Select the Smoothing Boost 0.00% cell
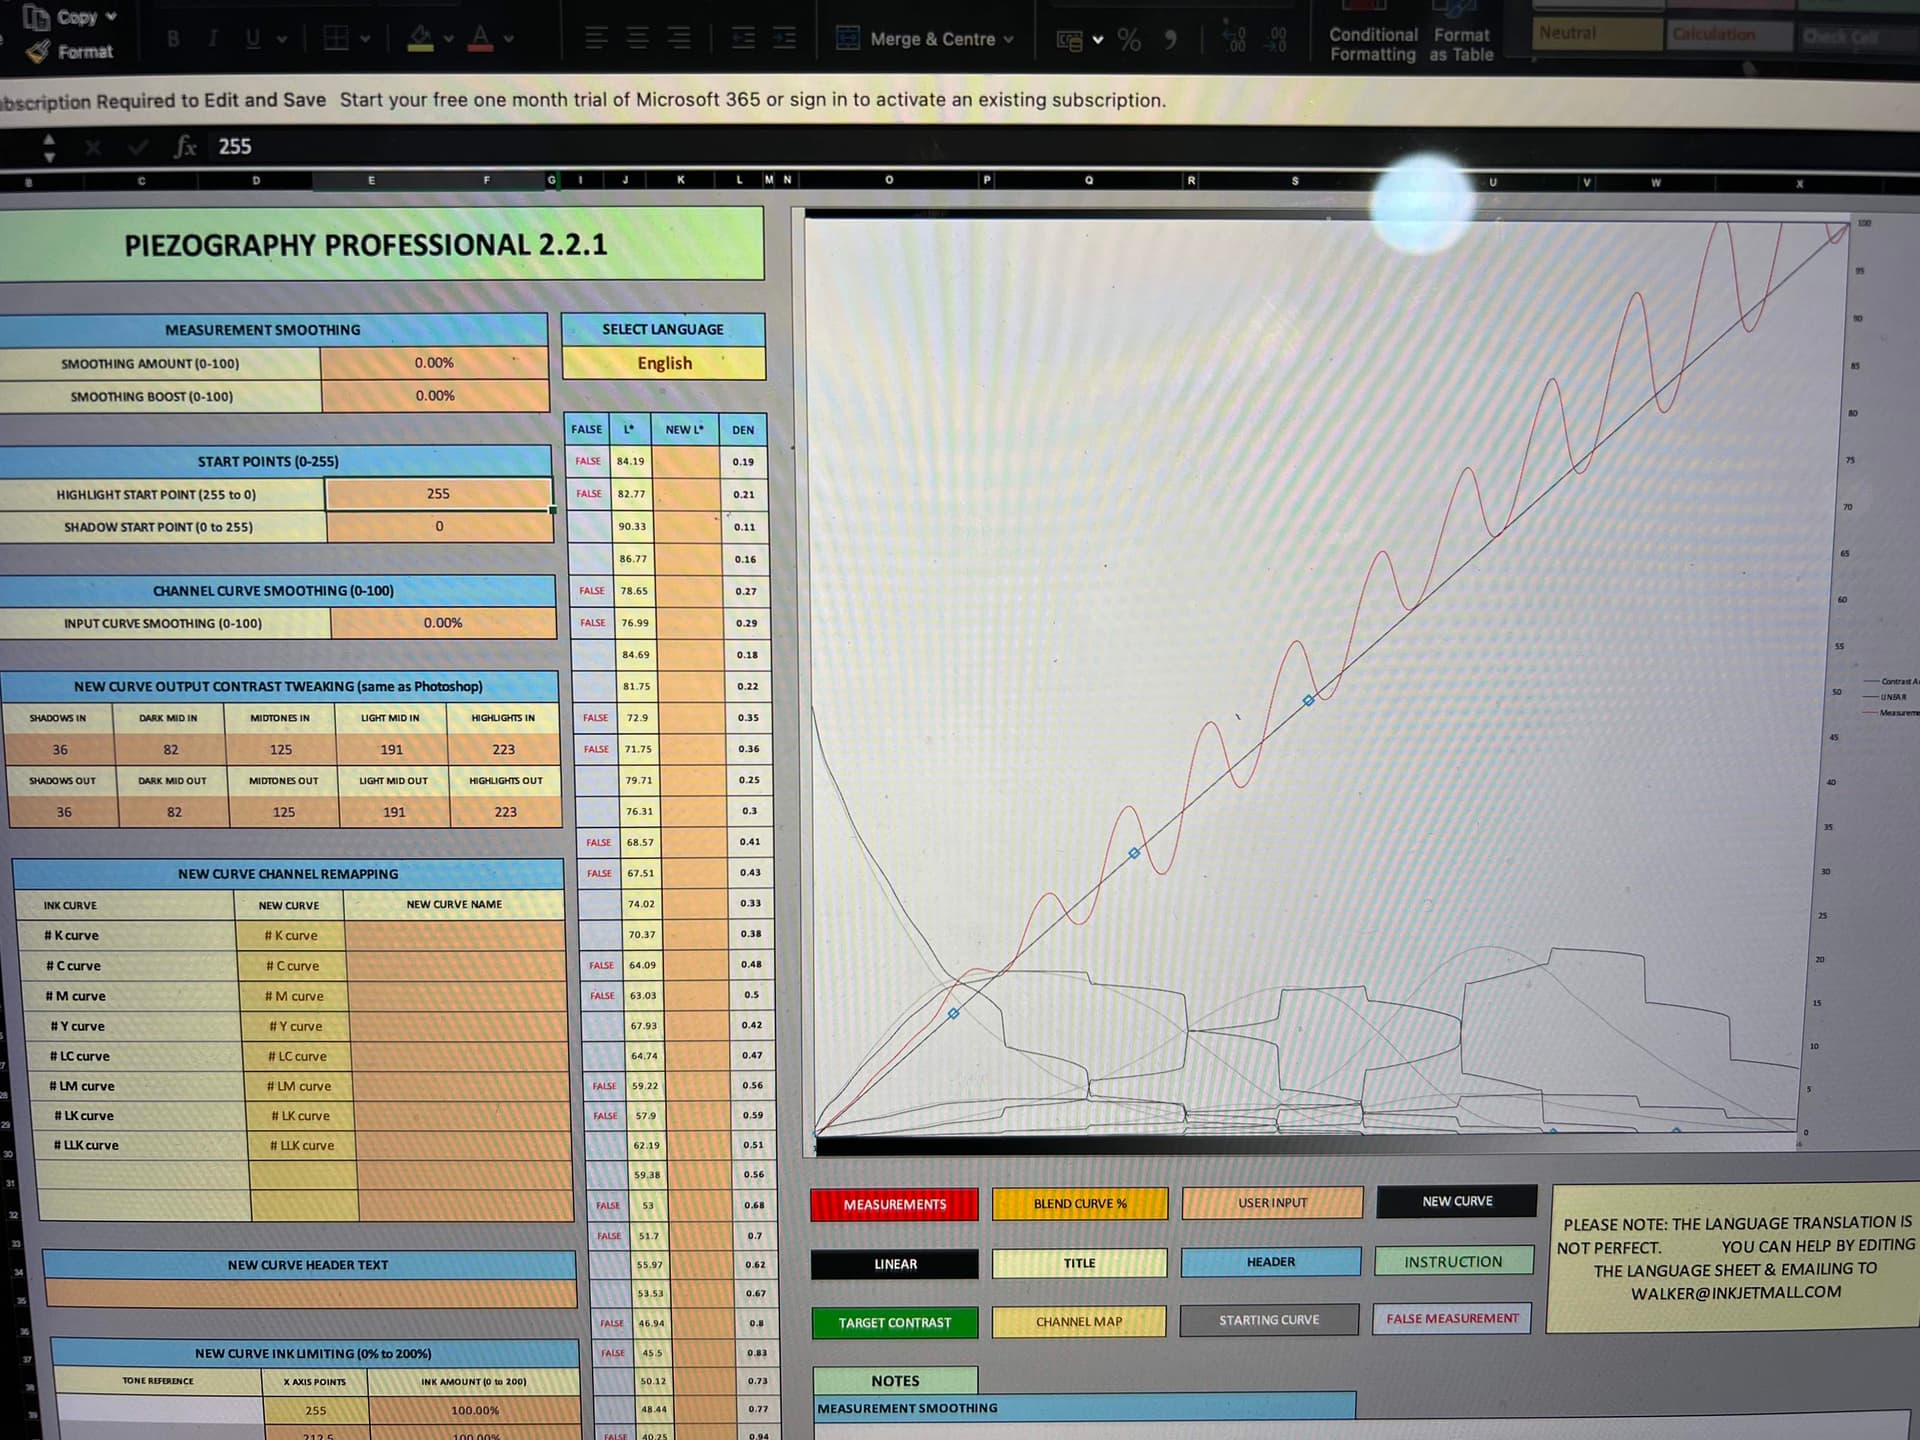 [435, 396]
